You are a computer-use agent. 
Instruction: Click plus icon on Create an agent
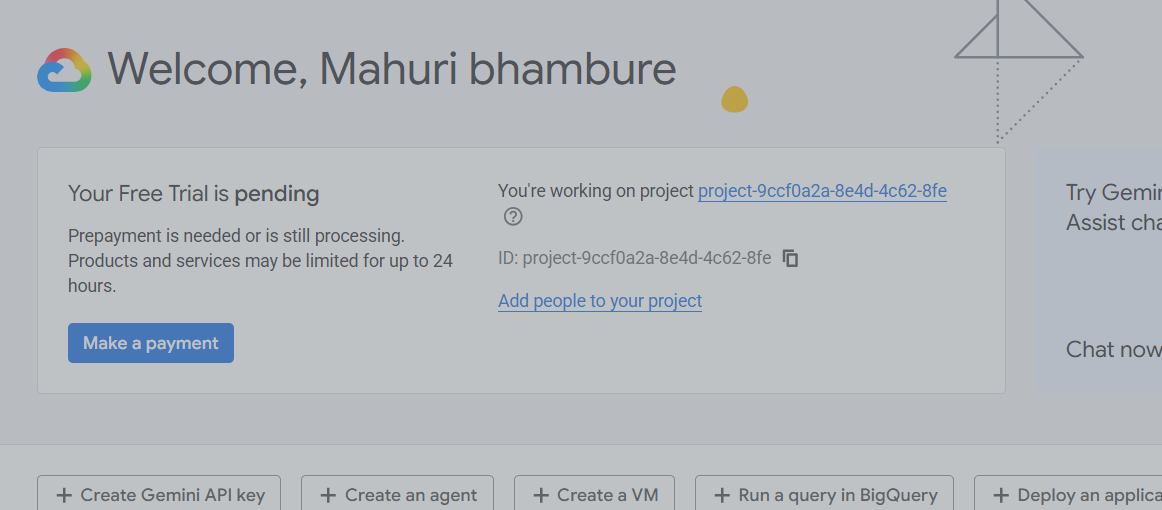(x=328, y=495)
